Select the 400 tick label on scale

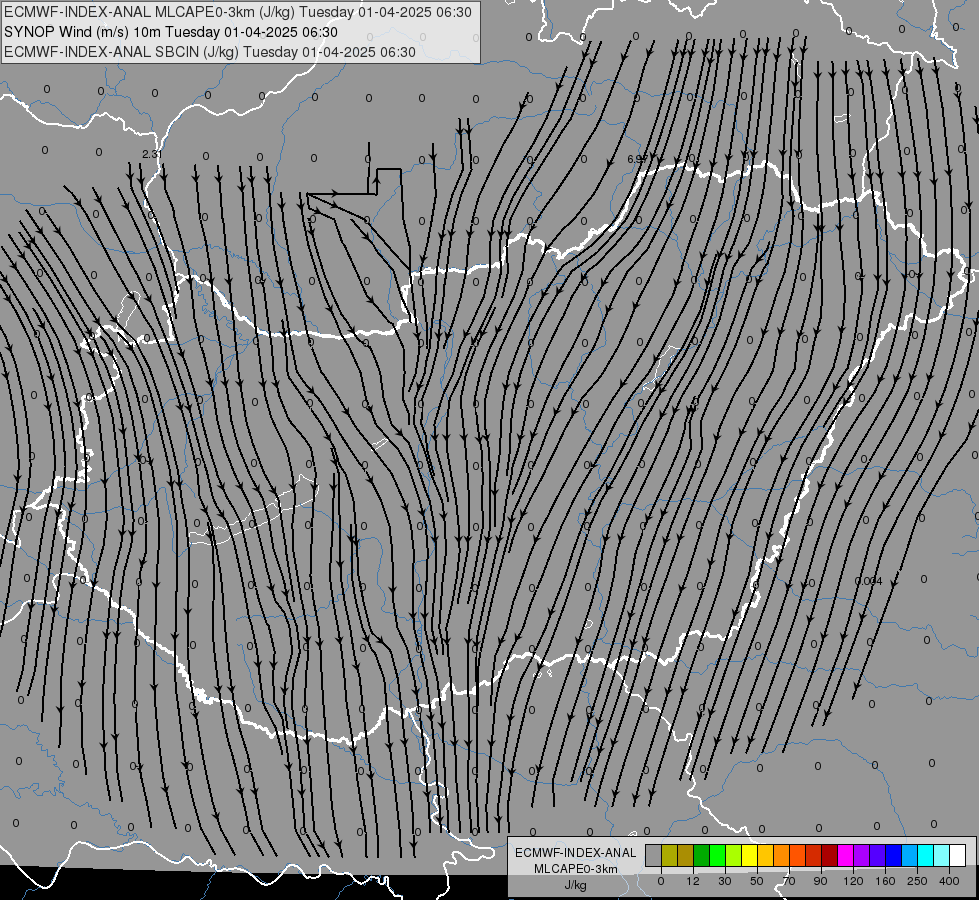pos(949,881)
